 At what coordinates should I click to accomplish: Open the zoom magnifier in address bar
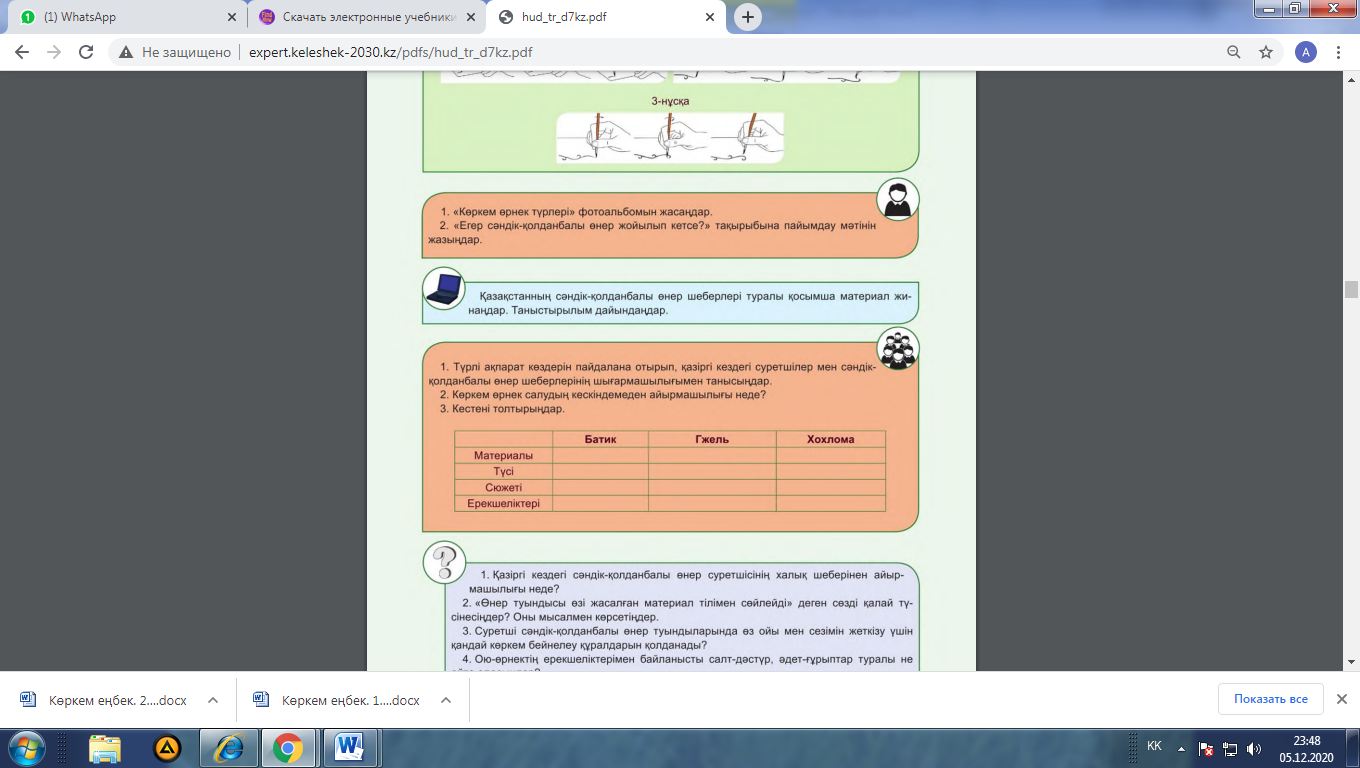1235,52
